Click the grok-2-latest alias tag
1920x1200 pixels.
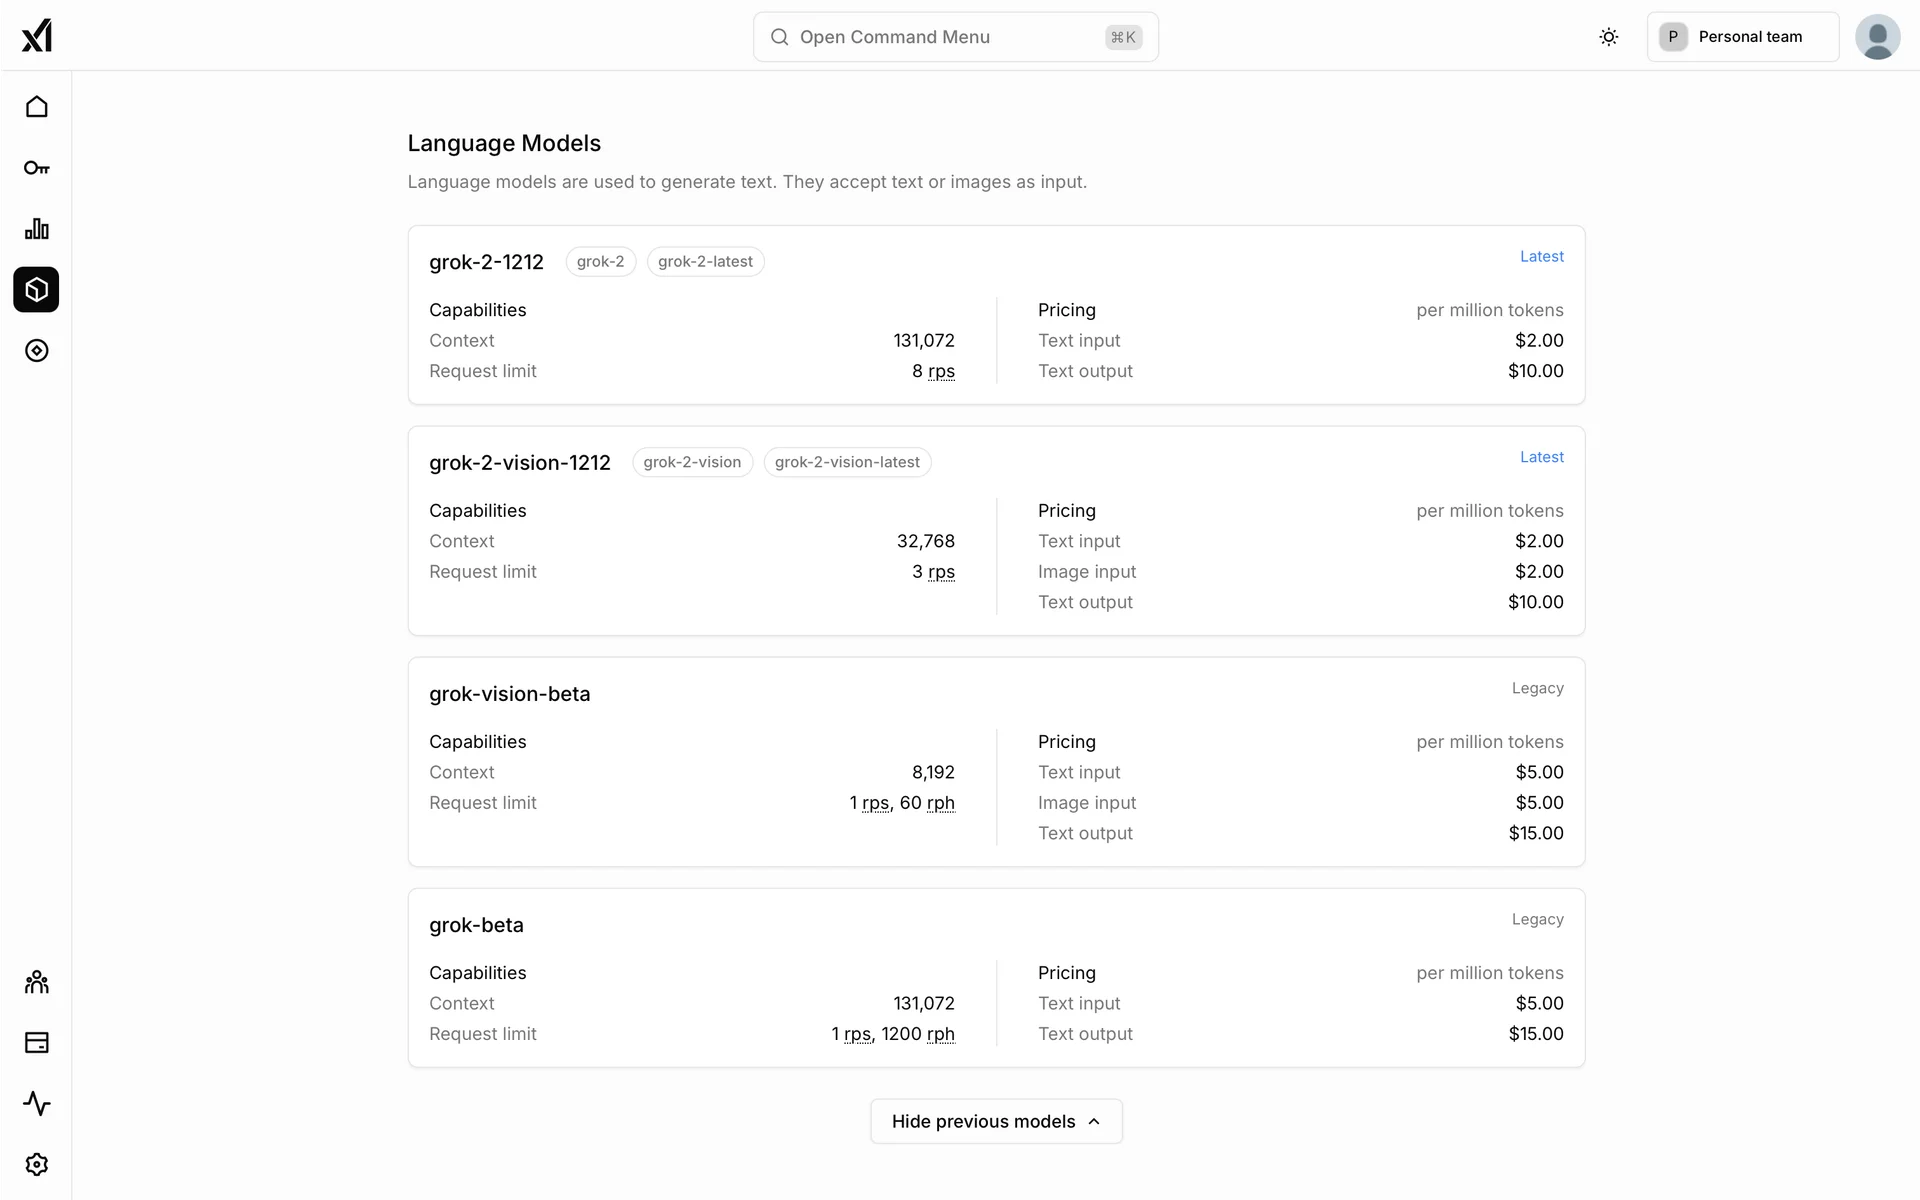pos(705,262)
